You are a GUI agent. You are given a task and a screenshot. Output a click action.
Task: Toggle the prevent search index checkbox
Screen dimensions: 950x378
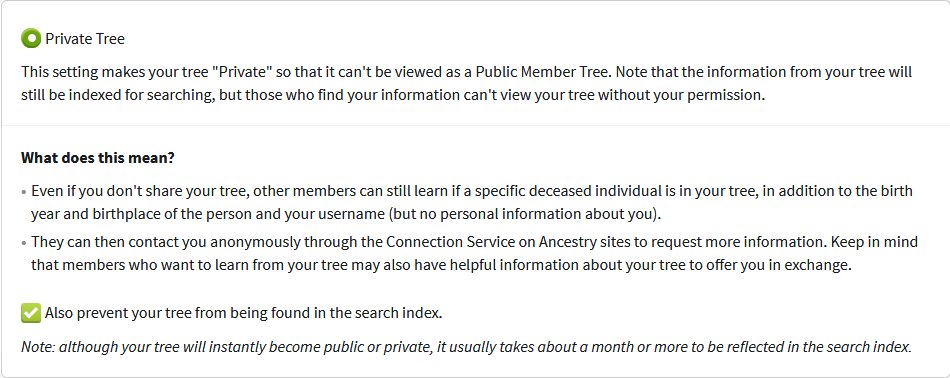coord(31,313)
